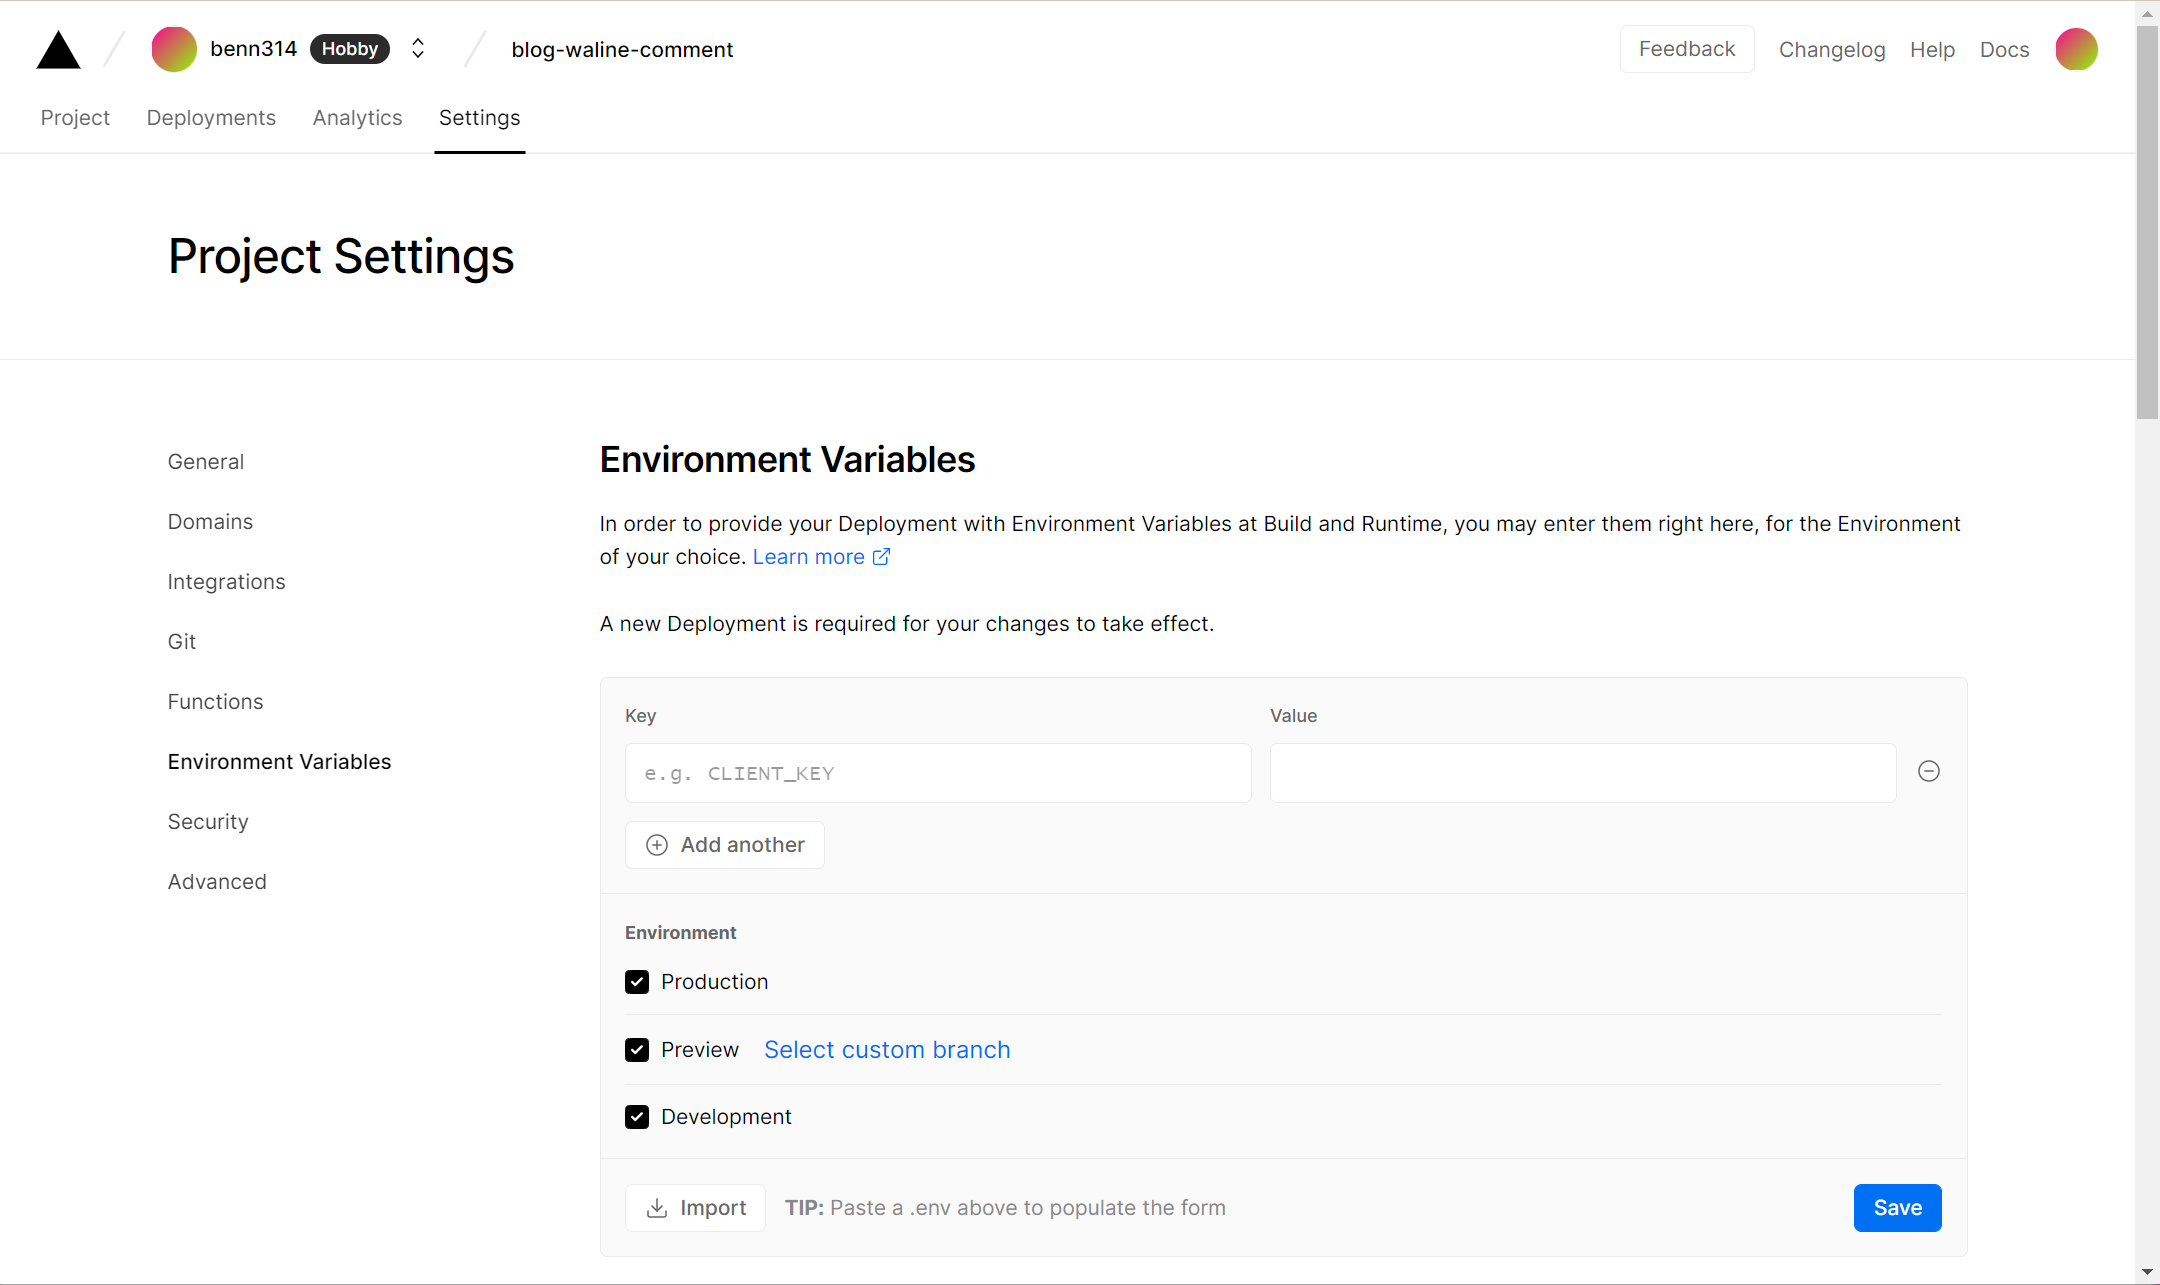Click the Import button
The image size is (2160, 1285).
click(695, 1208)
